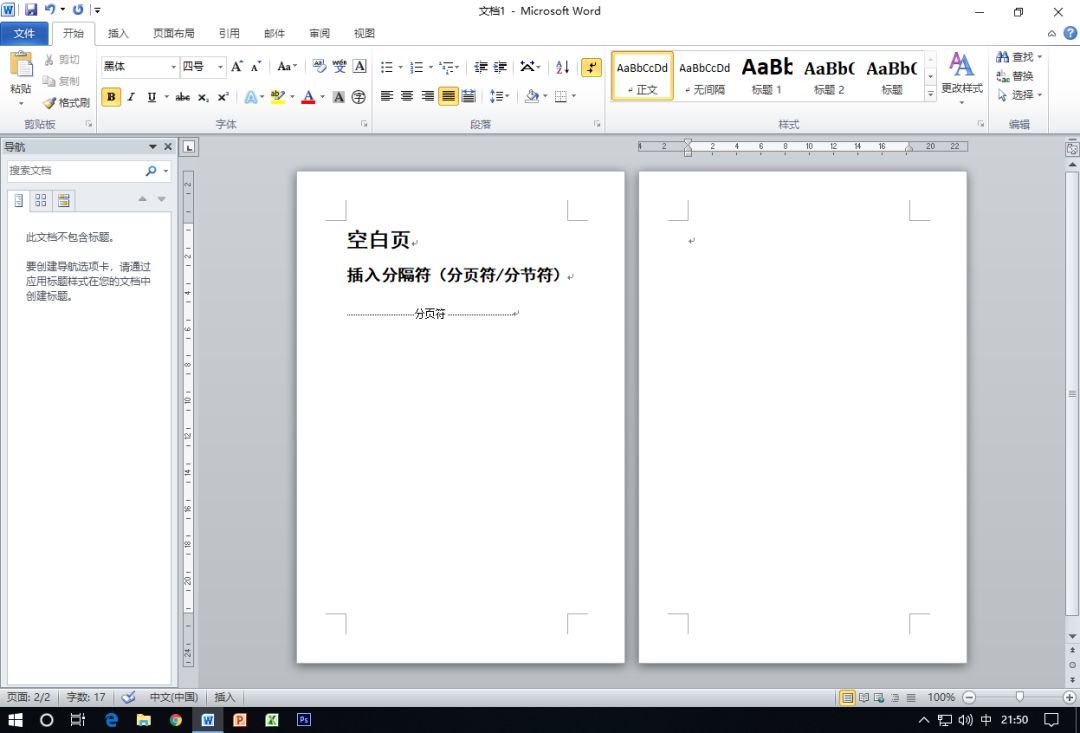Toggle the justify alignment button
The height and width of the screenshot is (733, 1080).
[x=448, y=96]
